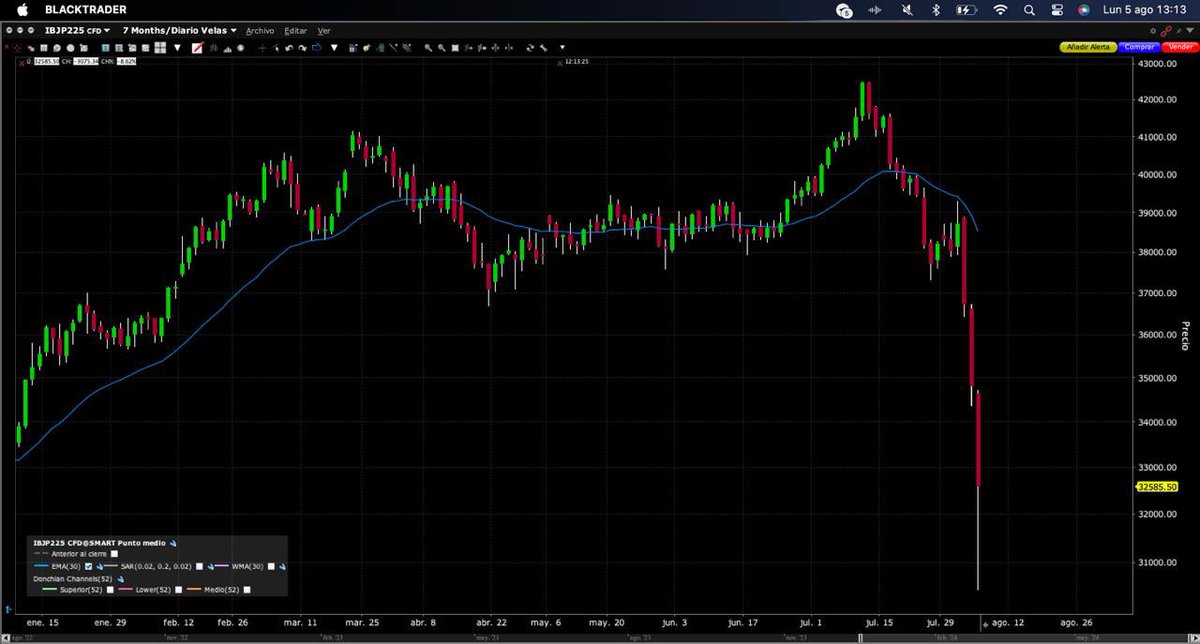Click the Siri icon in the menu bar

pos(1083,9)
